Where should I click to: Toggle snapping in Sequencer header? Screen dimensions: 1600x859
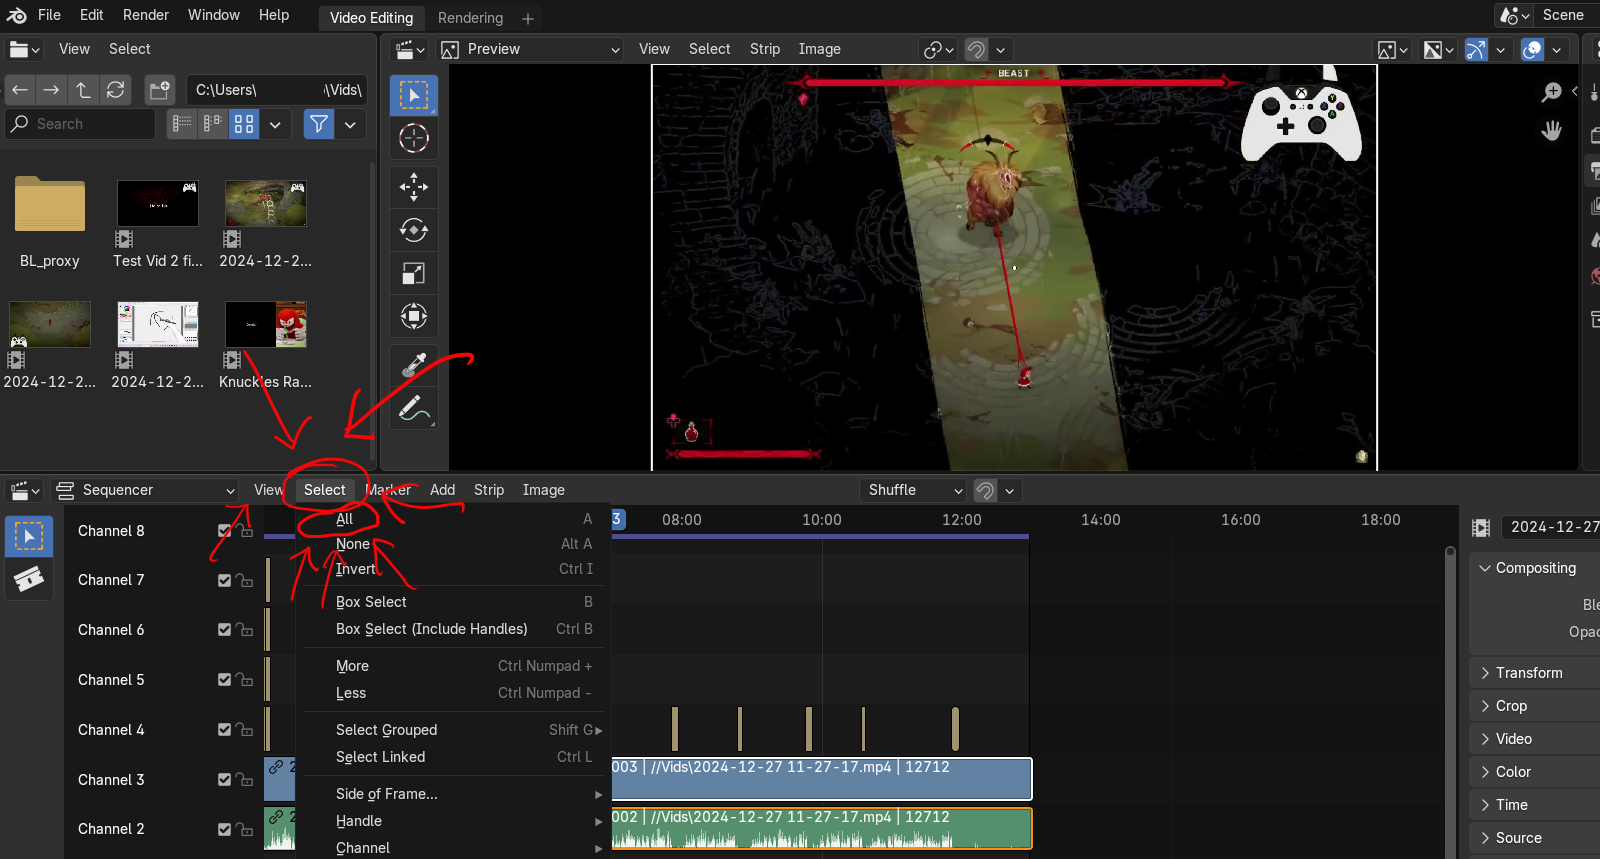tap(985, 490)
